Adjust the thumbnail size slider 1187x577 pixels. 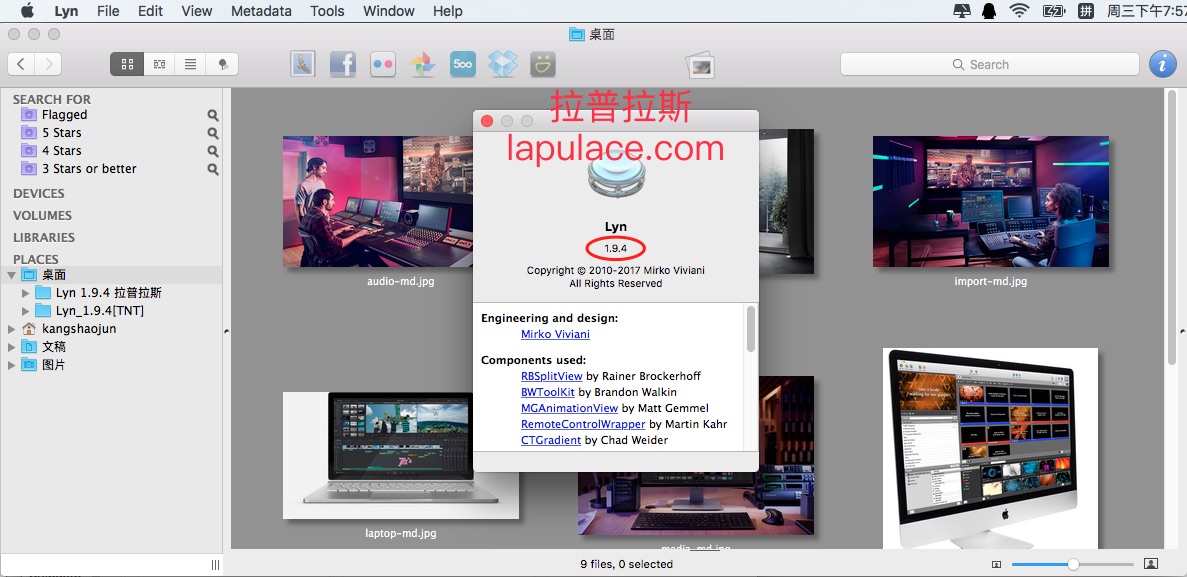coord(1073,564)
